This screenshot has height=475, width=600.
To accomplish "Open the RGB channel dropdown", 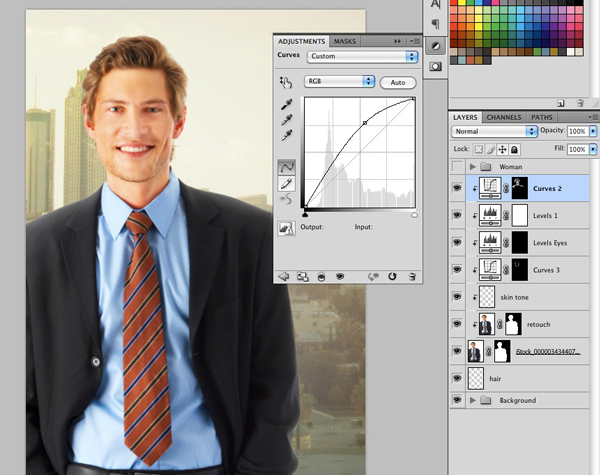I will click(x=340, y=81).
